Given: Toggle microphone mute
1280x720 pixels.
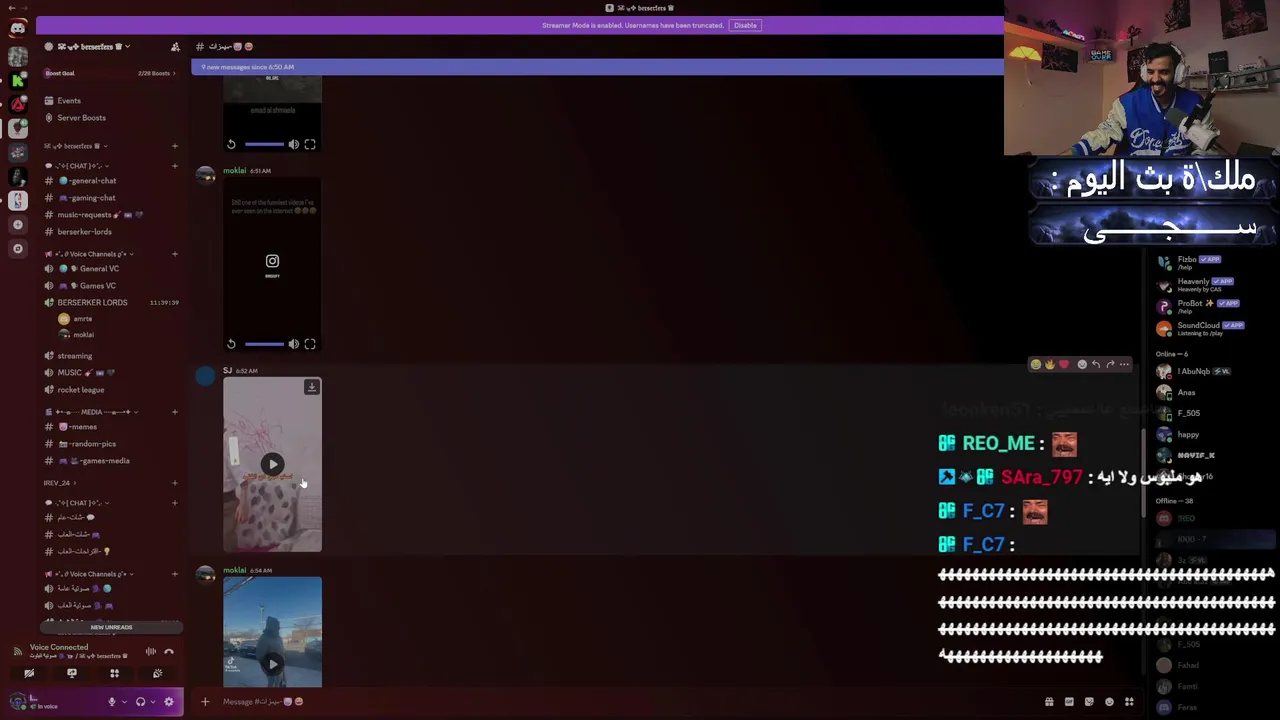Looking at the screenshot, I should (112, 702).
